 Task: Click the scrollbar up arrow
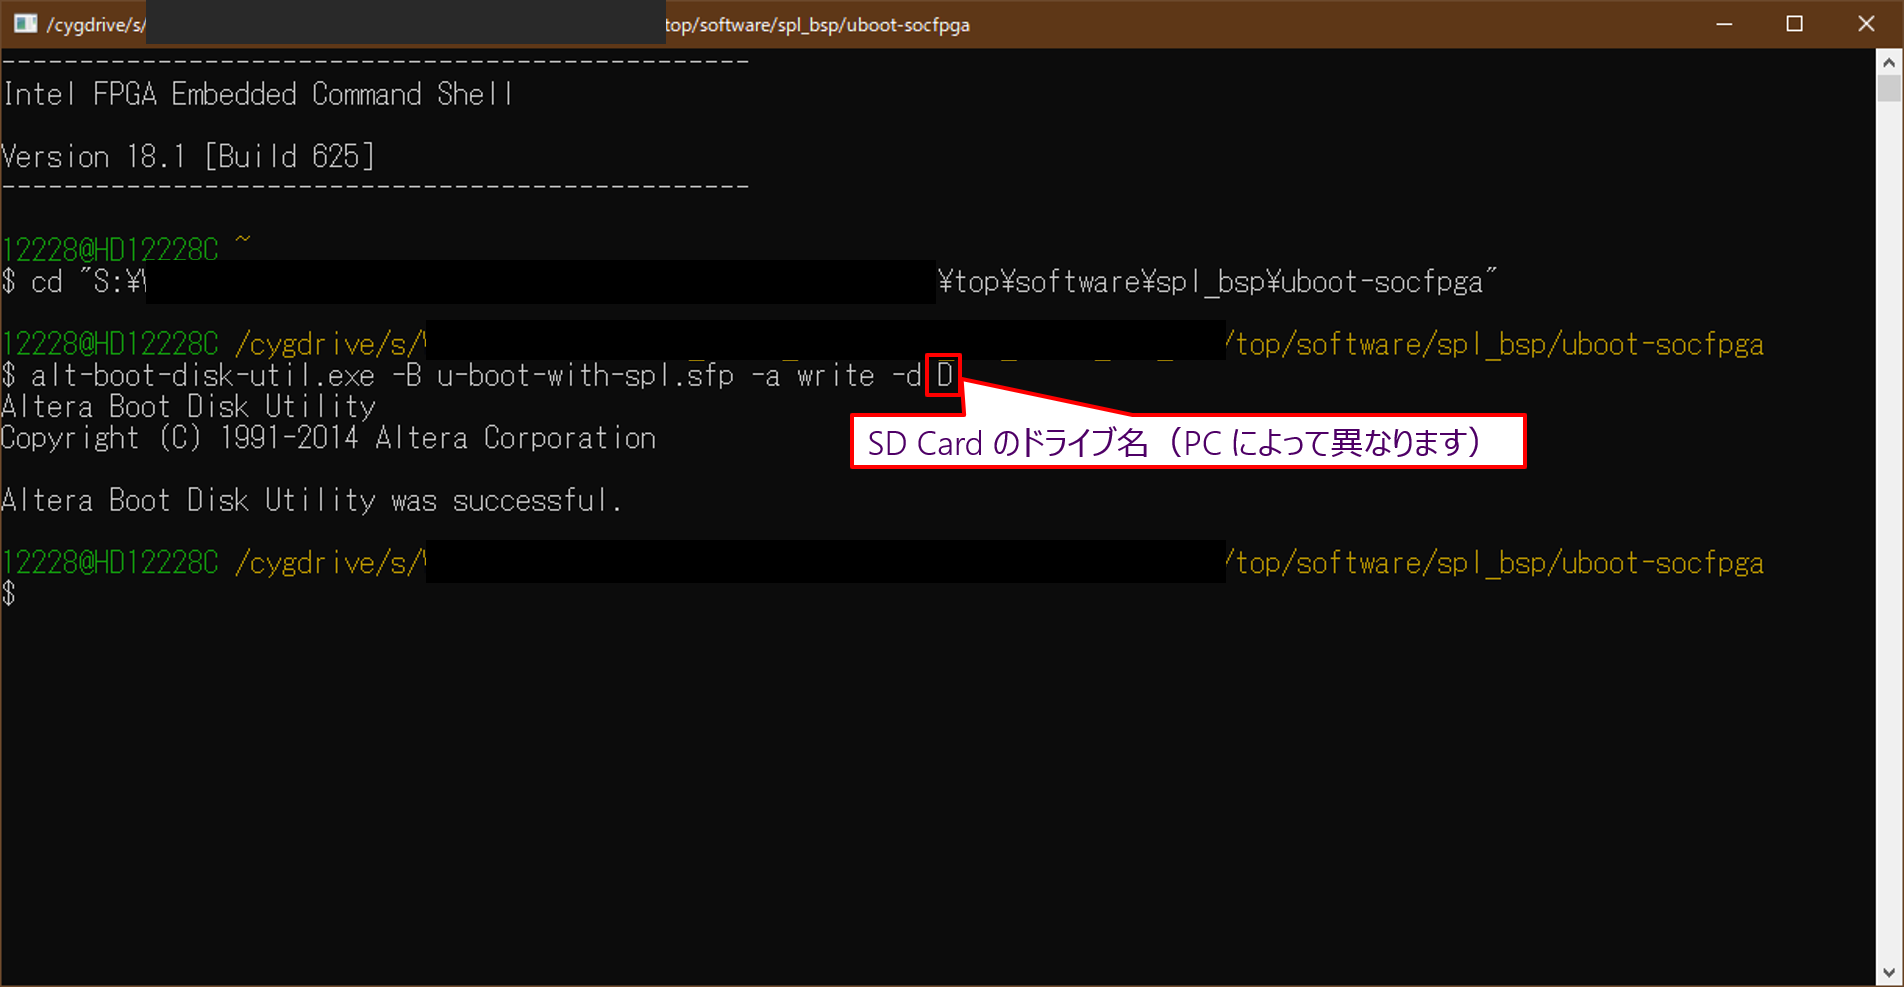1890,60
